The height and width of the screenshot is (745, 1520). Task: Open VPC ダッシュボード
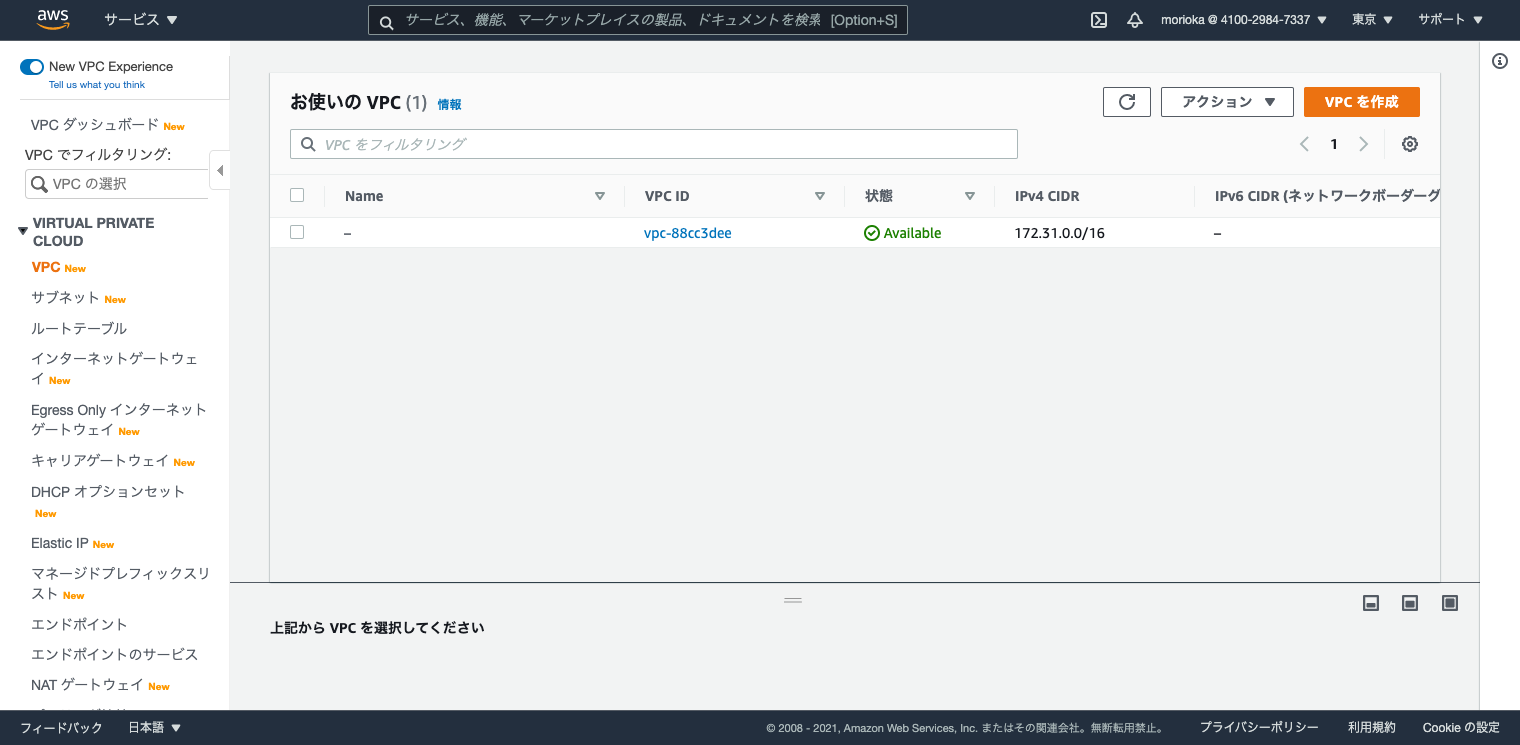tap(95, 125)
